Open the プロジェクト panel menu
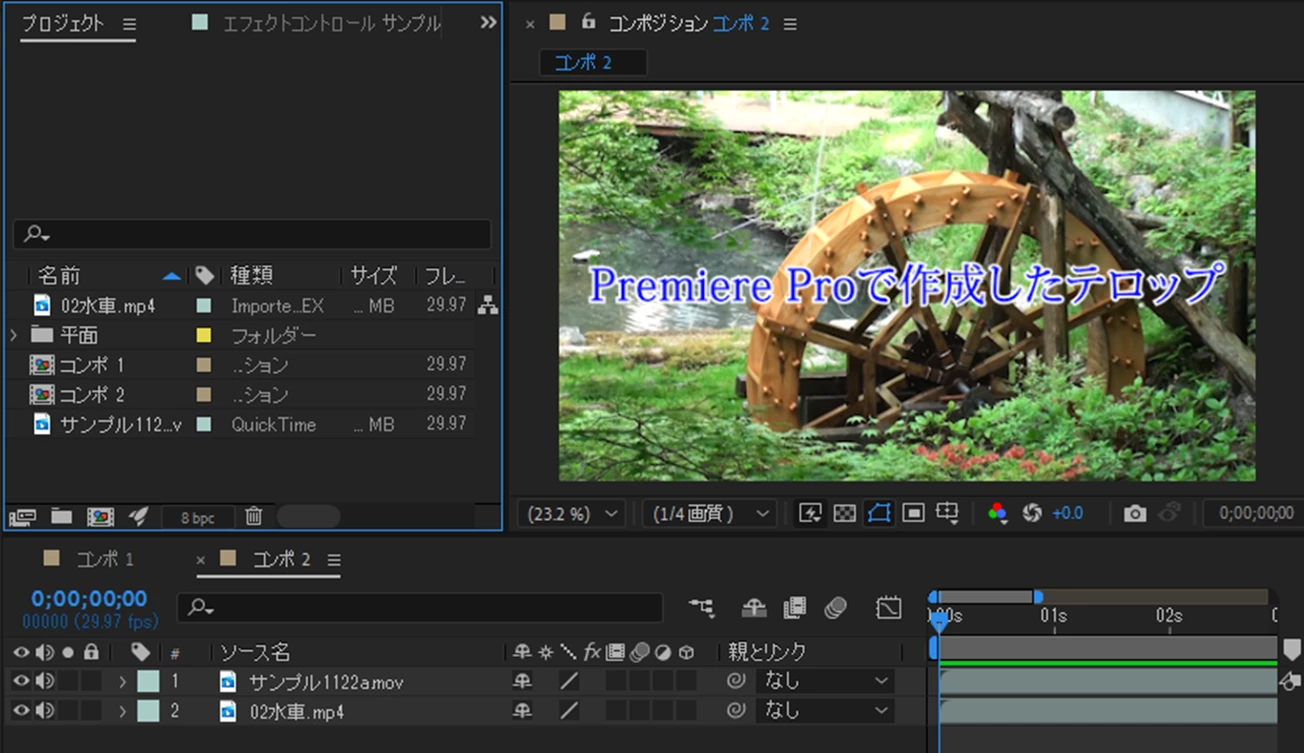Image resolution: width=1304 pixels, height=753 pixels. (x=129, y=25)
